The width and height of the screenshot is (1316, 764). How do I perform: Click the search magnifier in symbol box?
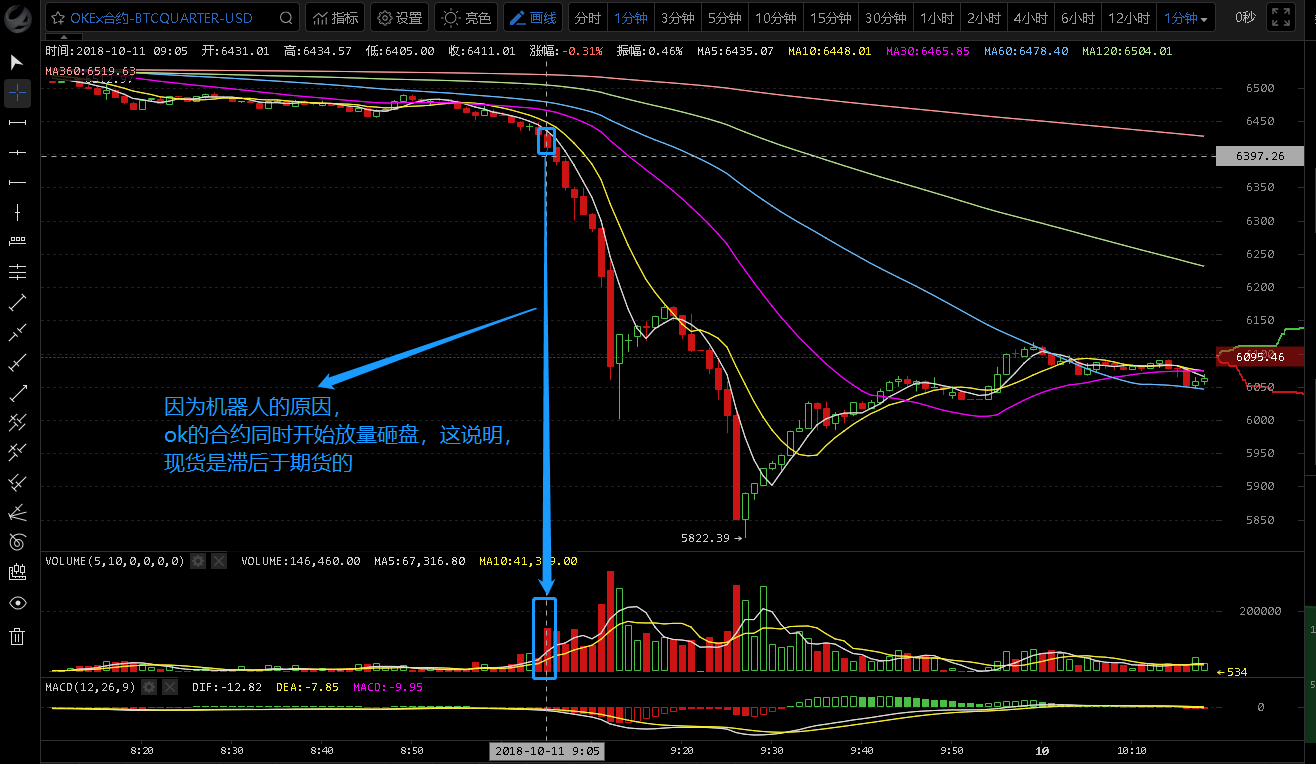click(x=287, y=18)
